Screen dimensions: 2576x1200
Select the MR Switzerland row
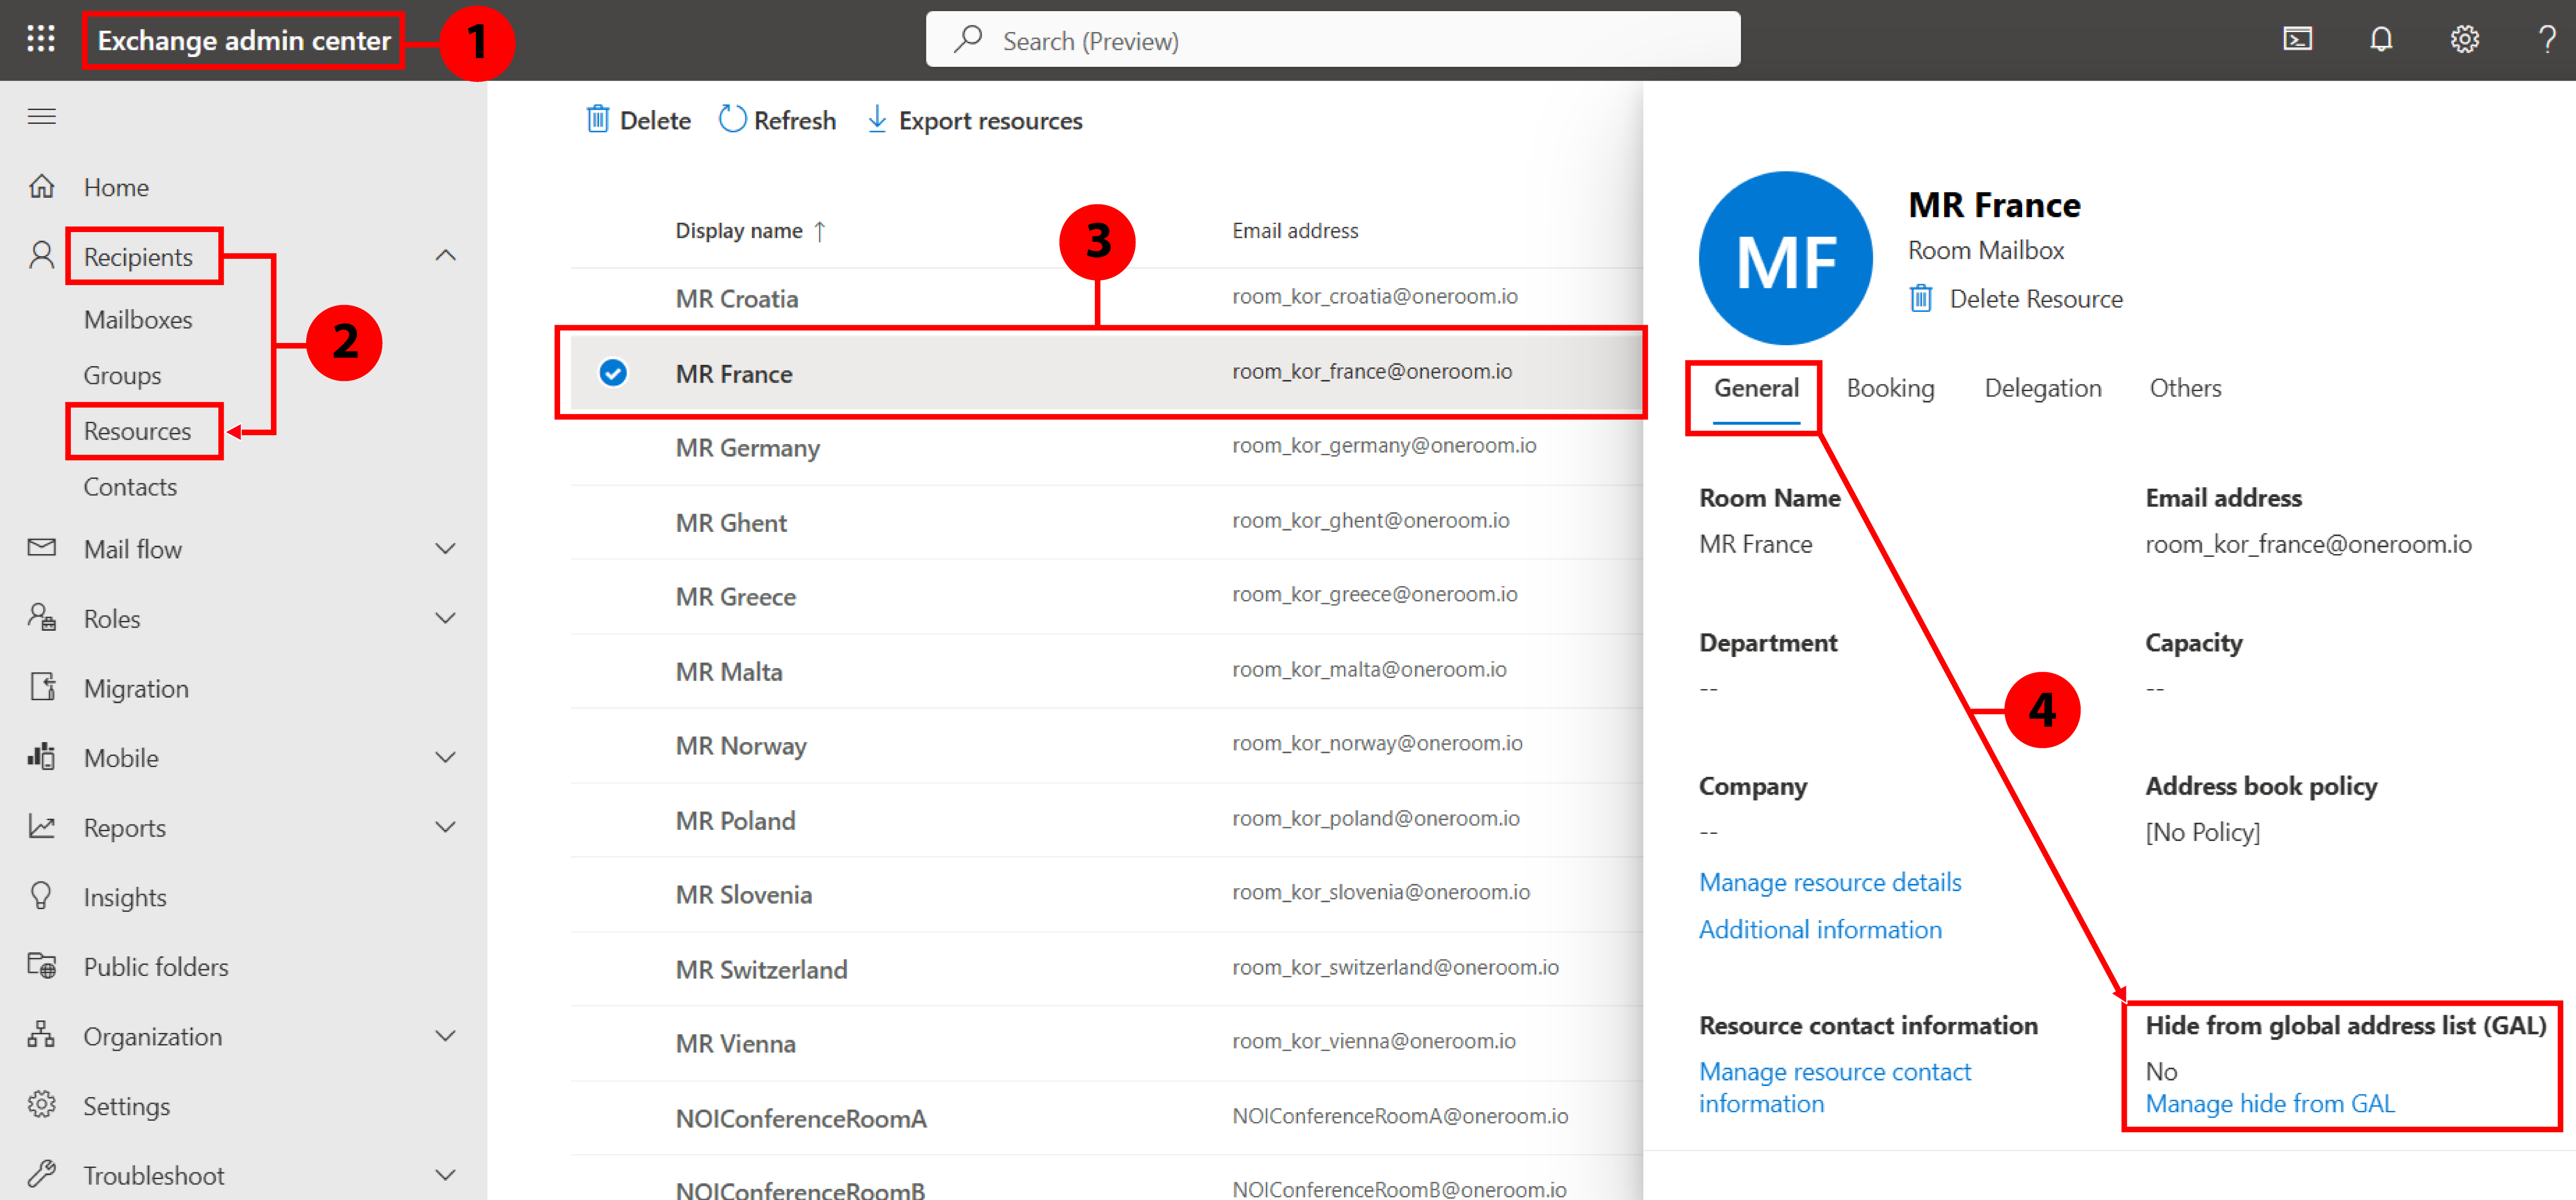pyautogui.click(x=1106, y=969)
